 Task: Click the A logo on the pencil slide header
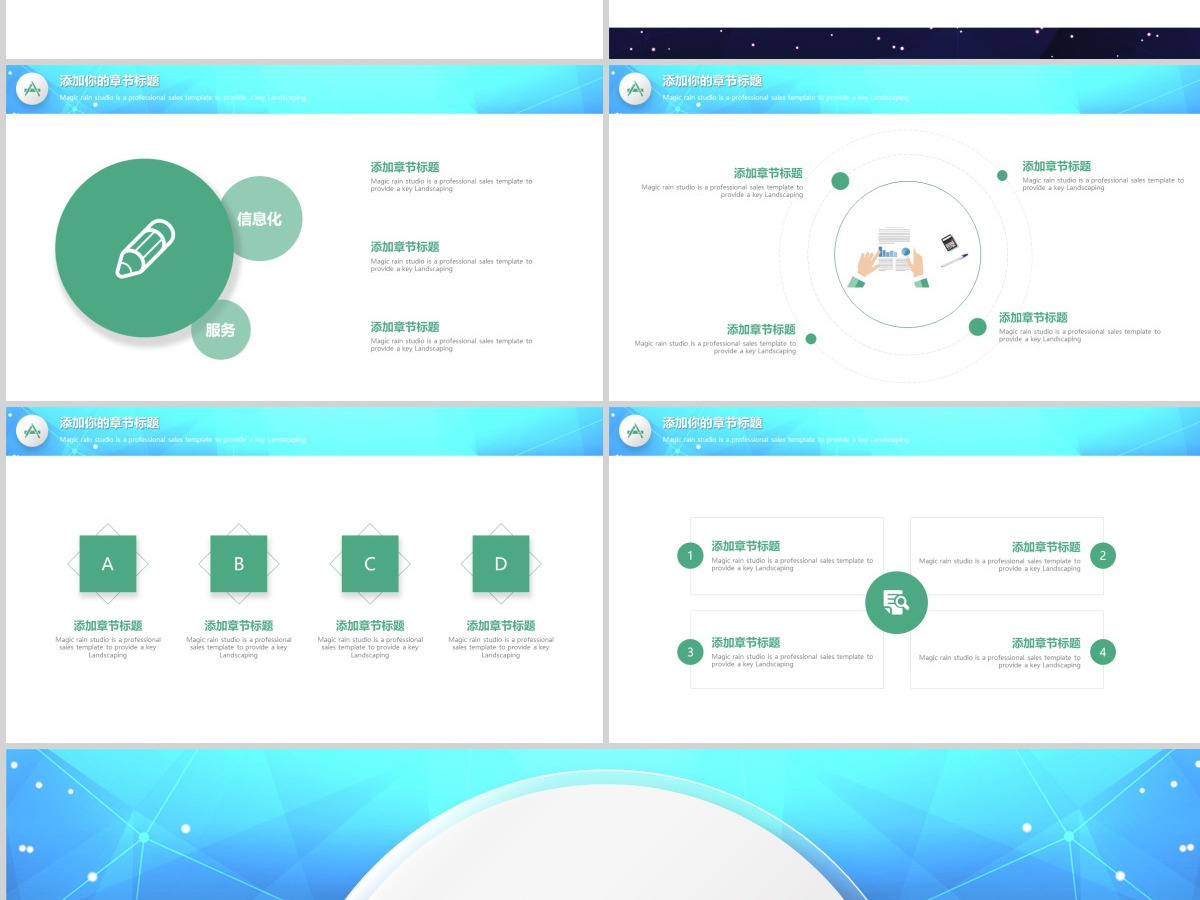(x=33, y=90)
